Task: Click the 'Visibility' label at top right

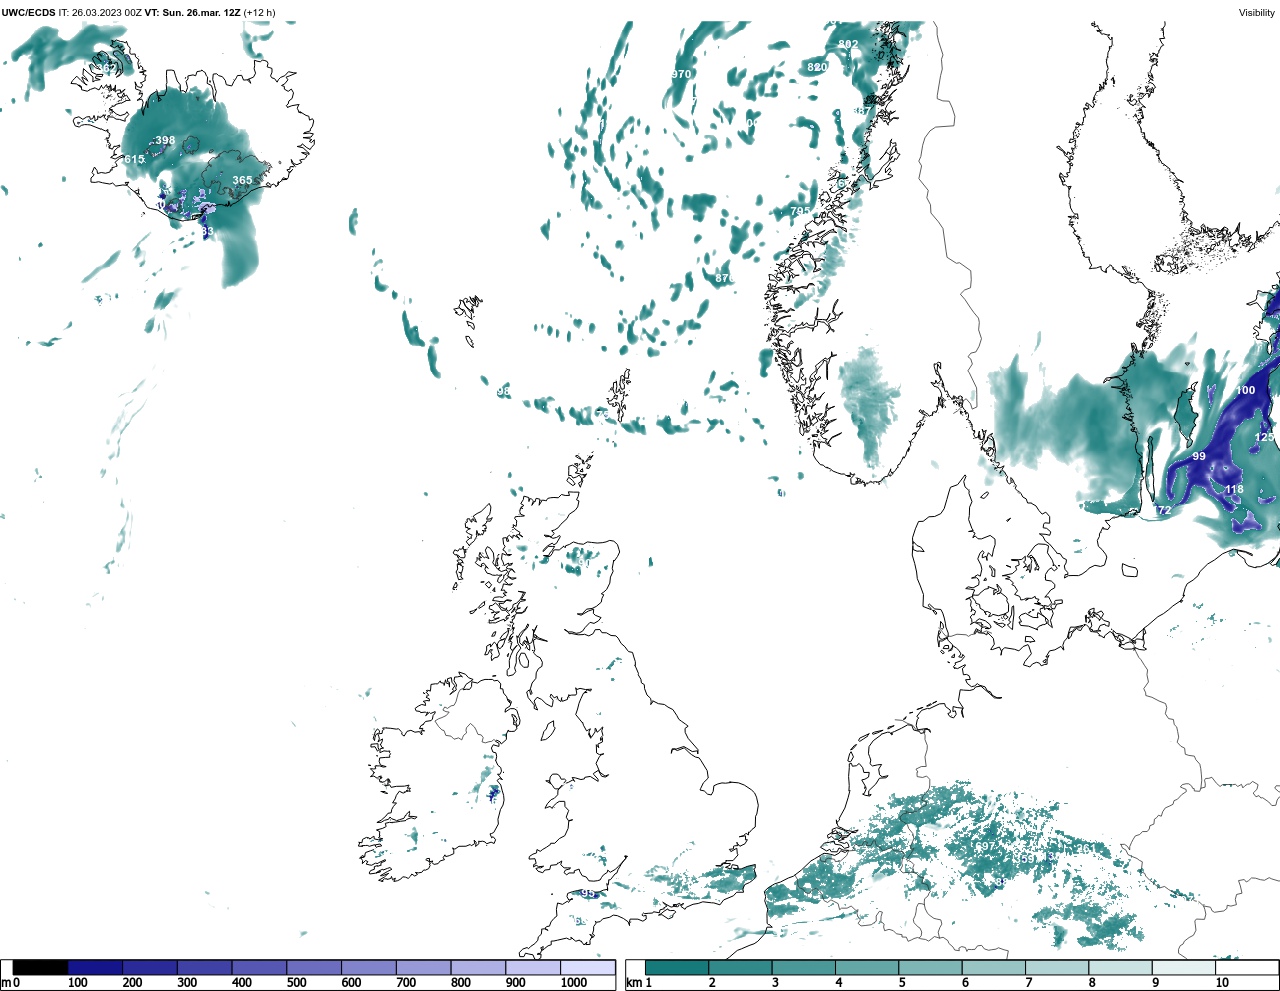Action: point(1257,13)
